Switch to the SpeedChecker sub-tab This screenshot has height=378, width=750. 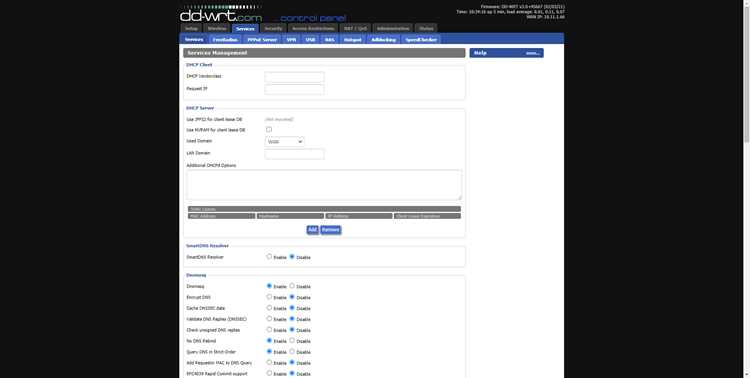(421, 40)
